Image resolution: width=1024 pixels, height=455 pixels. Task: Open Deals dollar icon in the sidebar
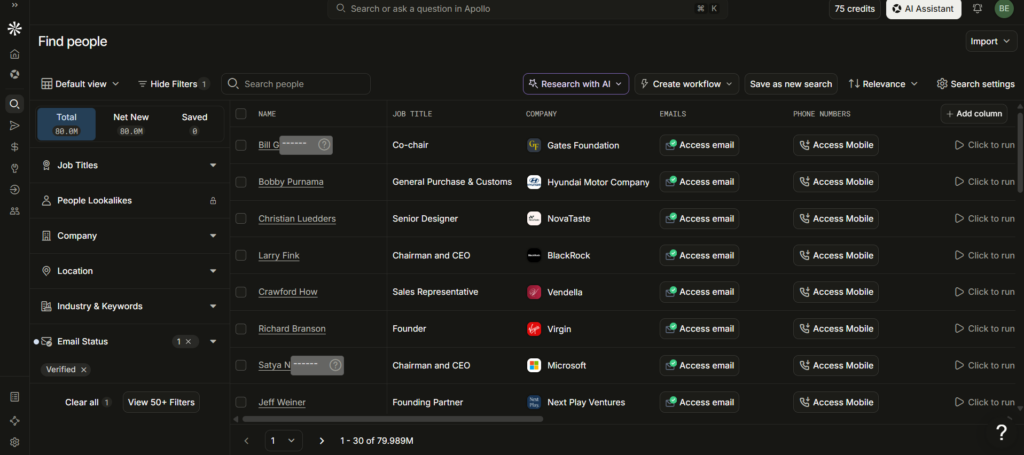point(14,147)
